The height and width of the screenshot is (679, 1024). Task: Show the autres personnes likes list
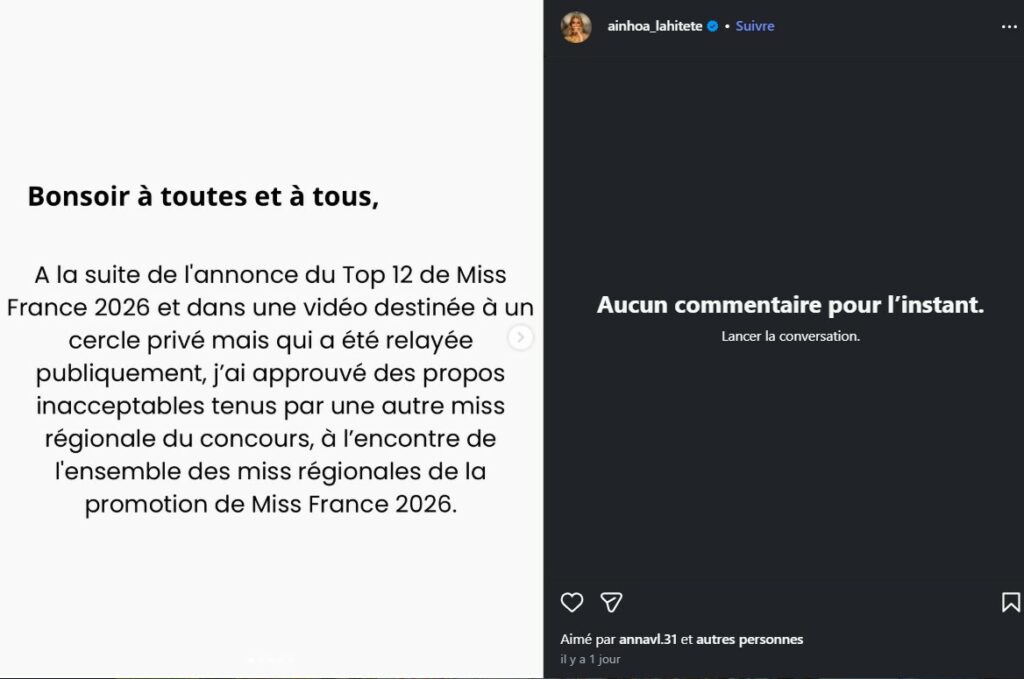click(749, 639)
